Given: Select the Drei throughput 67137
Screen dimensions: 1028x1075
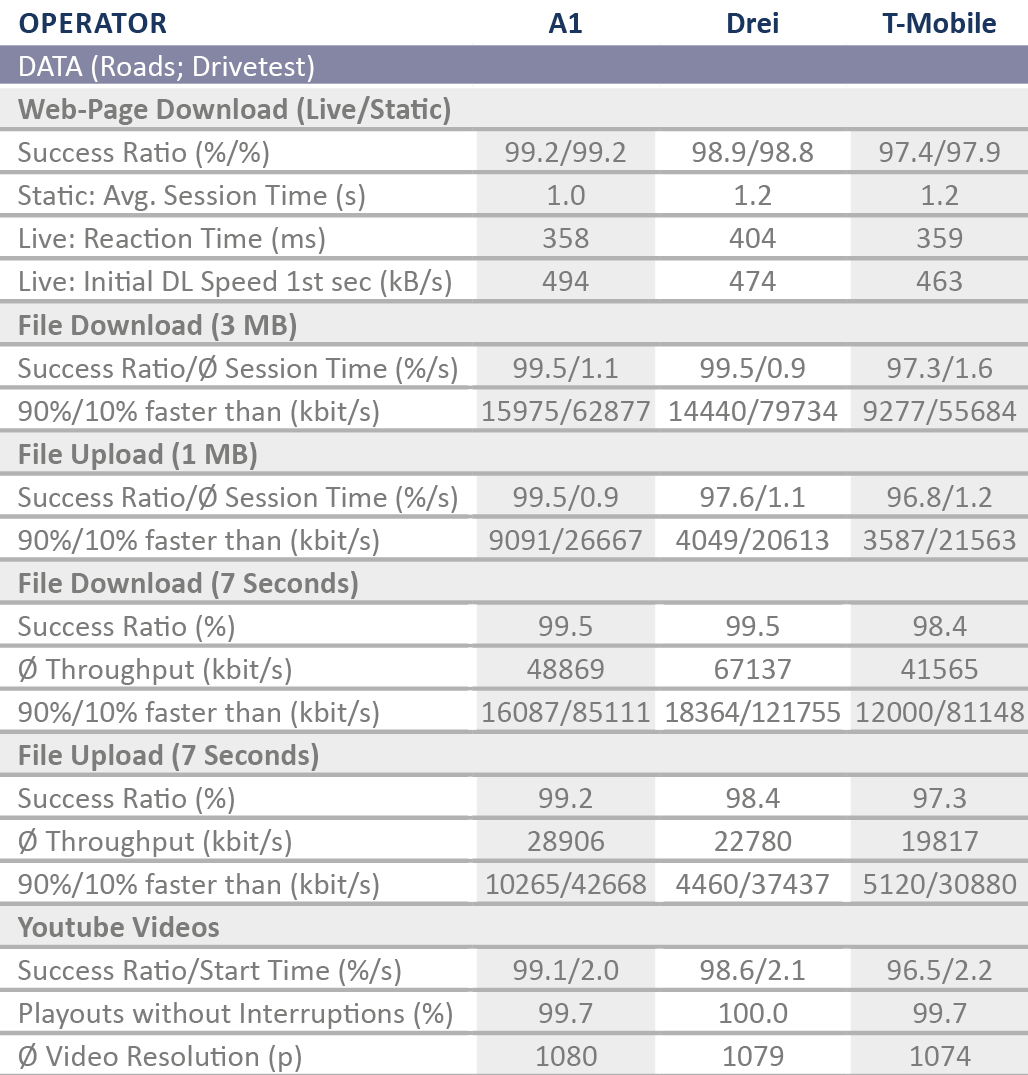Looking at the screenshot, I should click(752, 670).
